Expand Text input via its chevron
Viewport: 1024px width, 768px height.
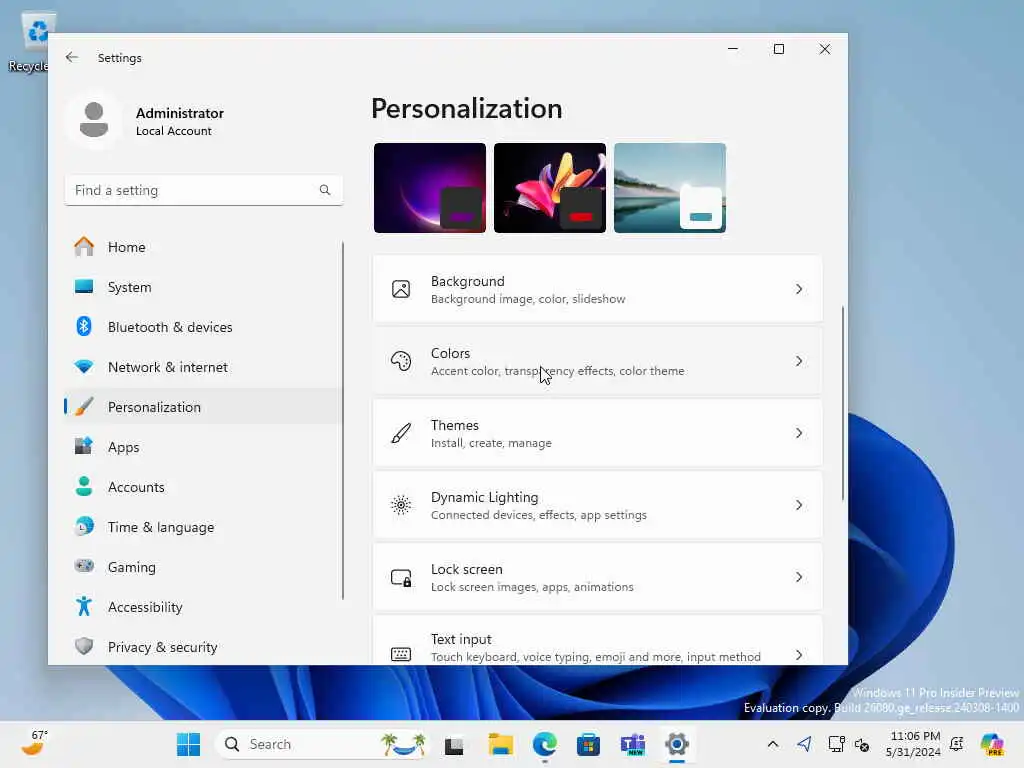point(799,654)
